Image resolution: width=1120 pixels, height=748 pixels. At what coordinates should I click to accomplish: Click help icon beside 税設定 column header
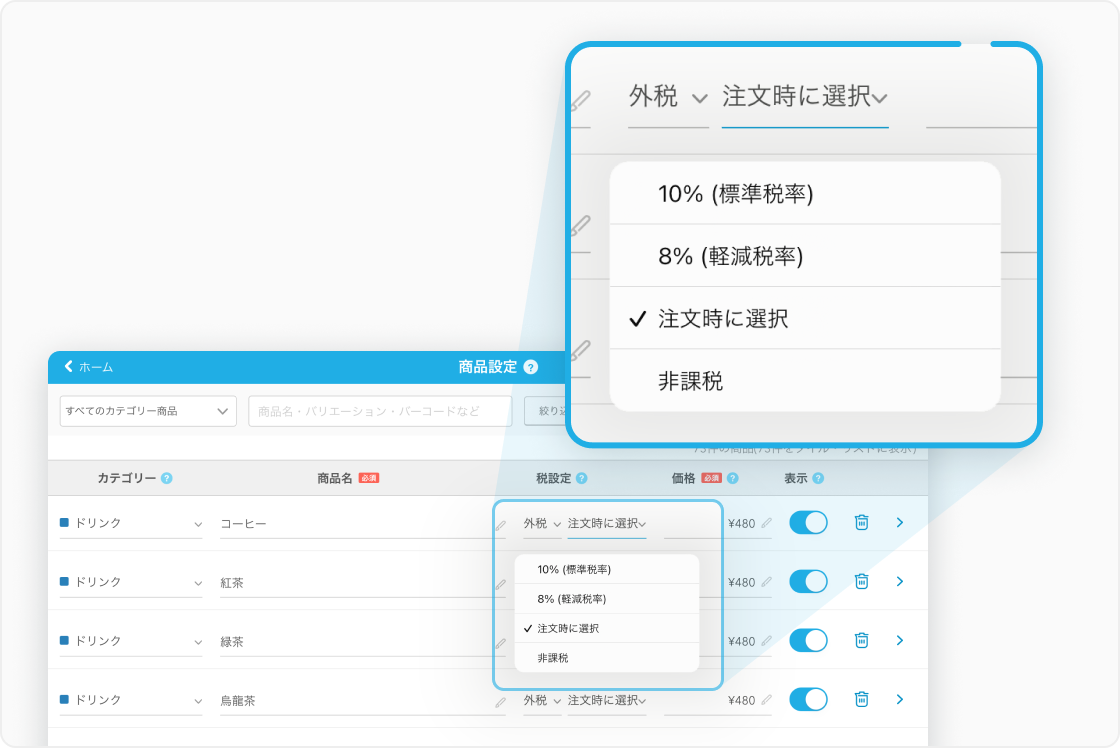tap(581, 478)
